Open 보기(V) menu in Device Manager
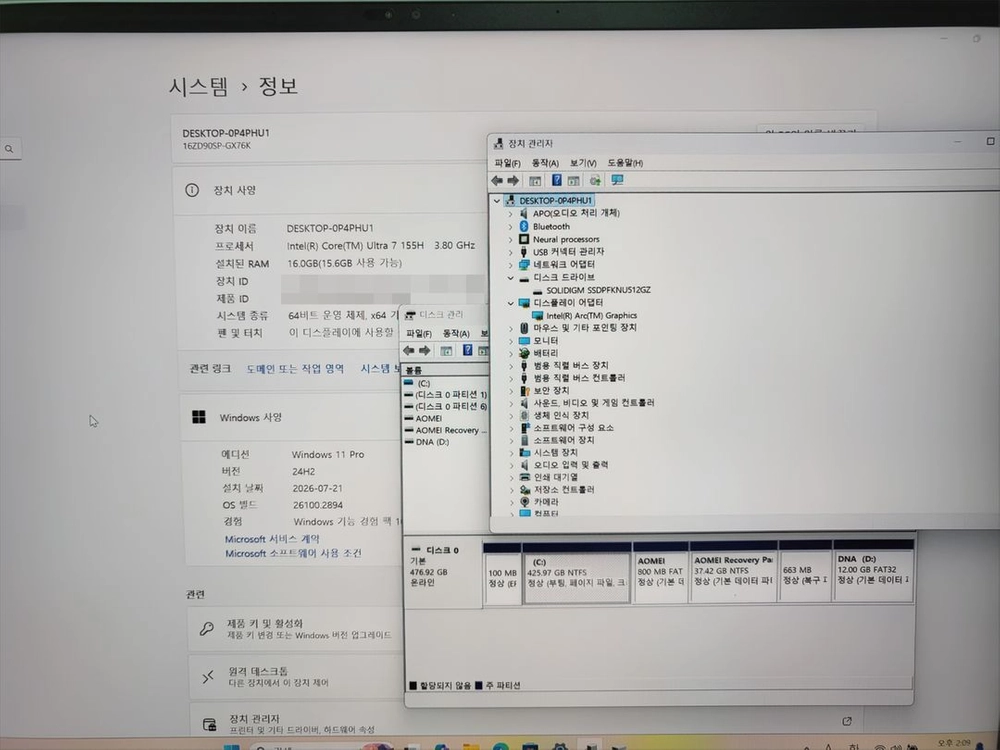This screenshot has width=1000, height=750. [x=583, y=163]
